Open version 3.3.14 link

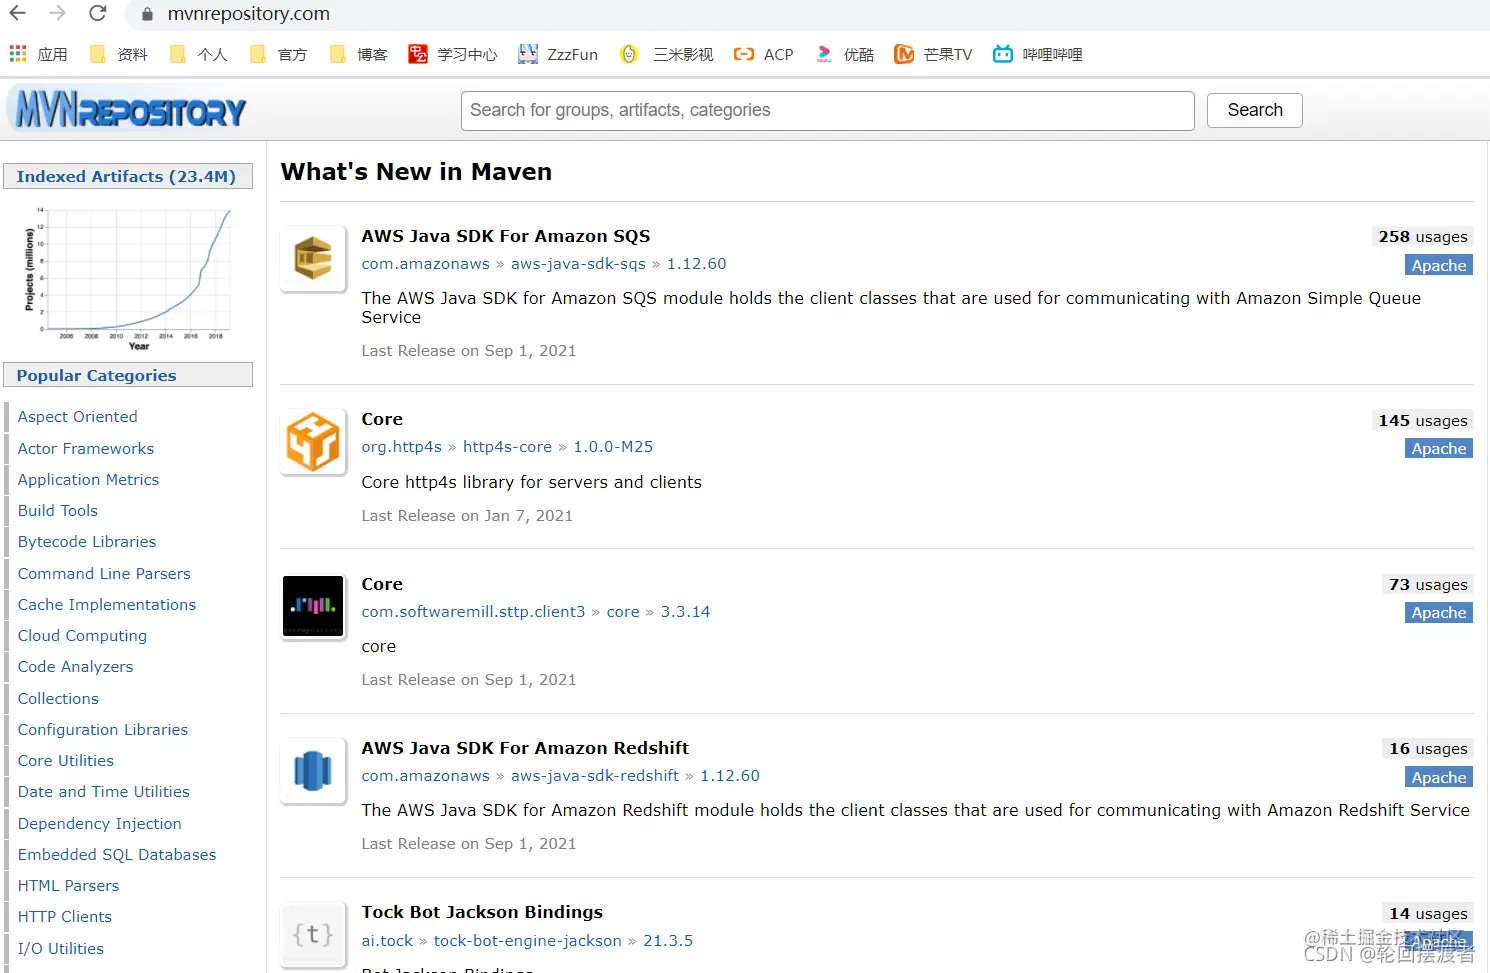(685, 611)
